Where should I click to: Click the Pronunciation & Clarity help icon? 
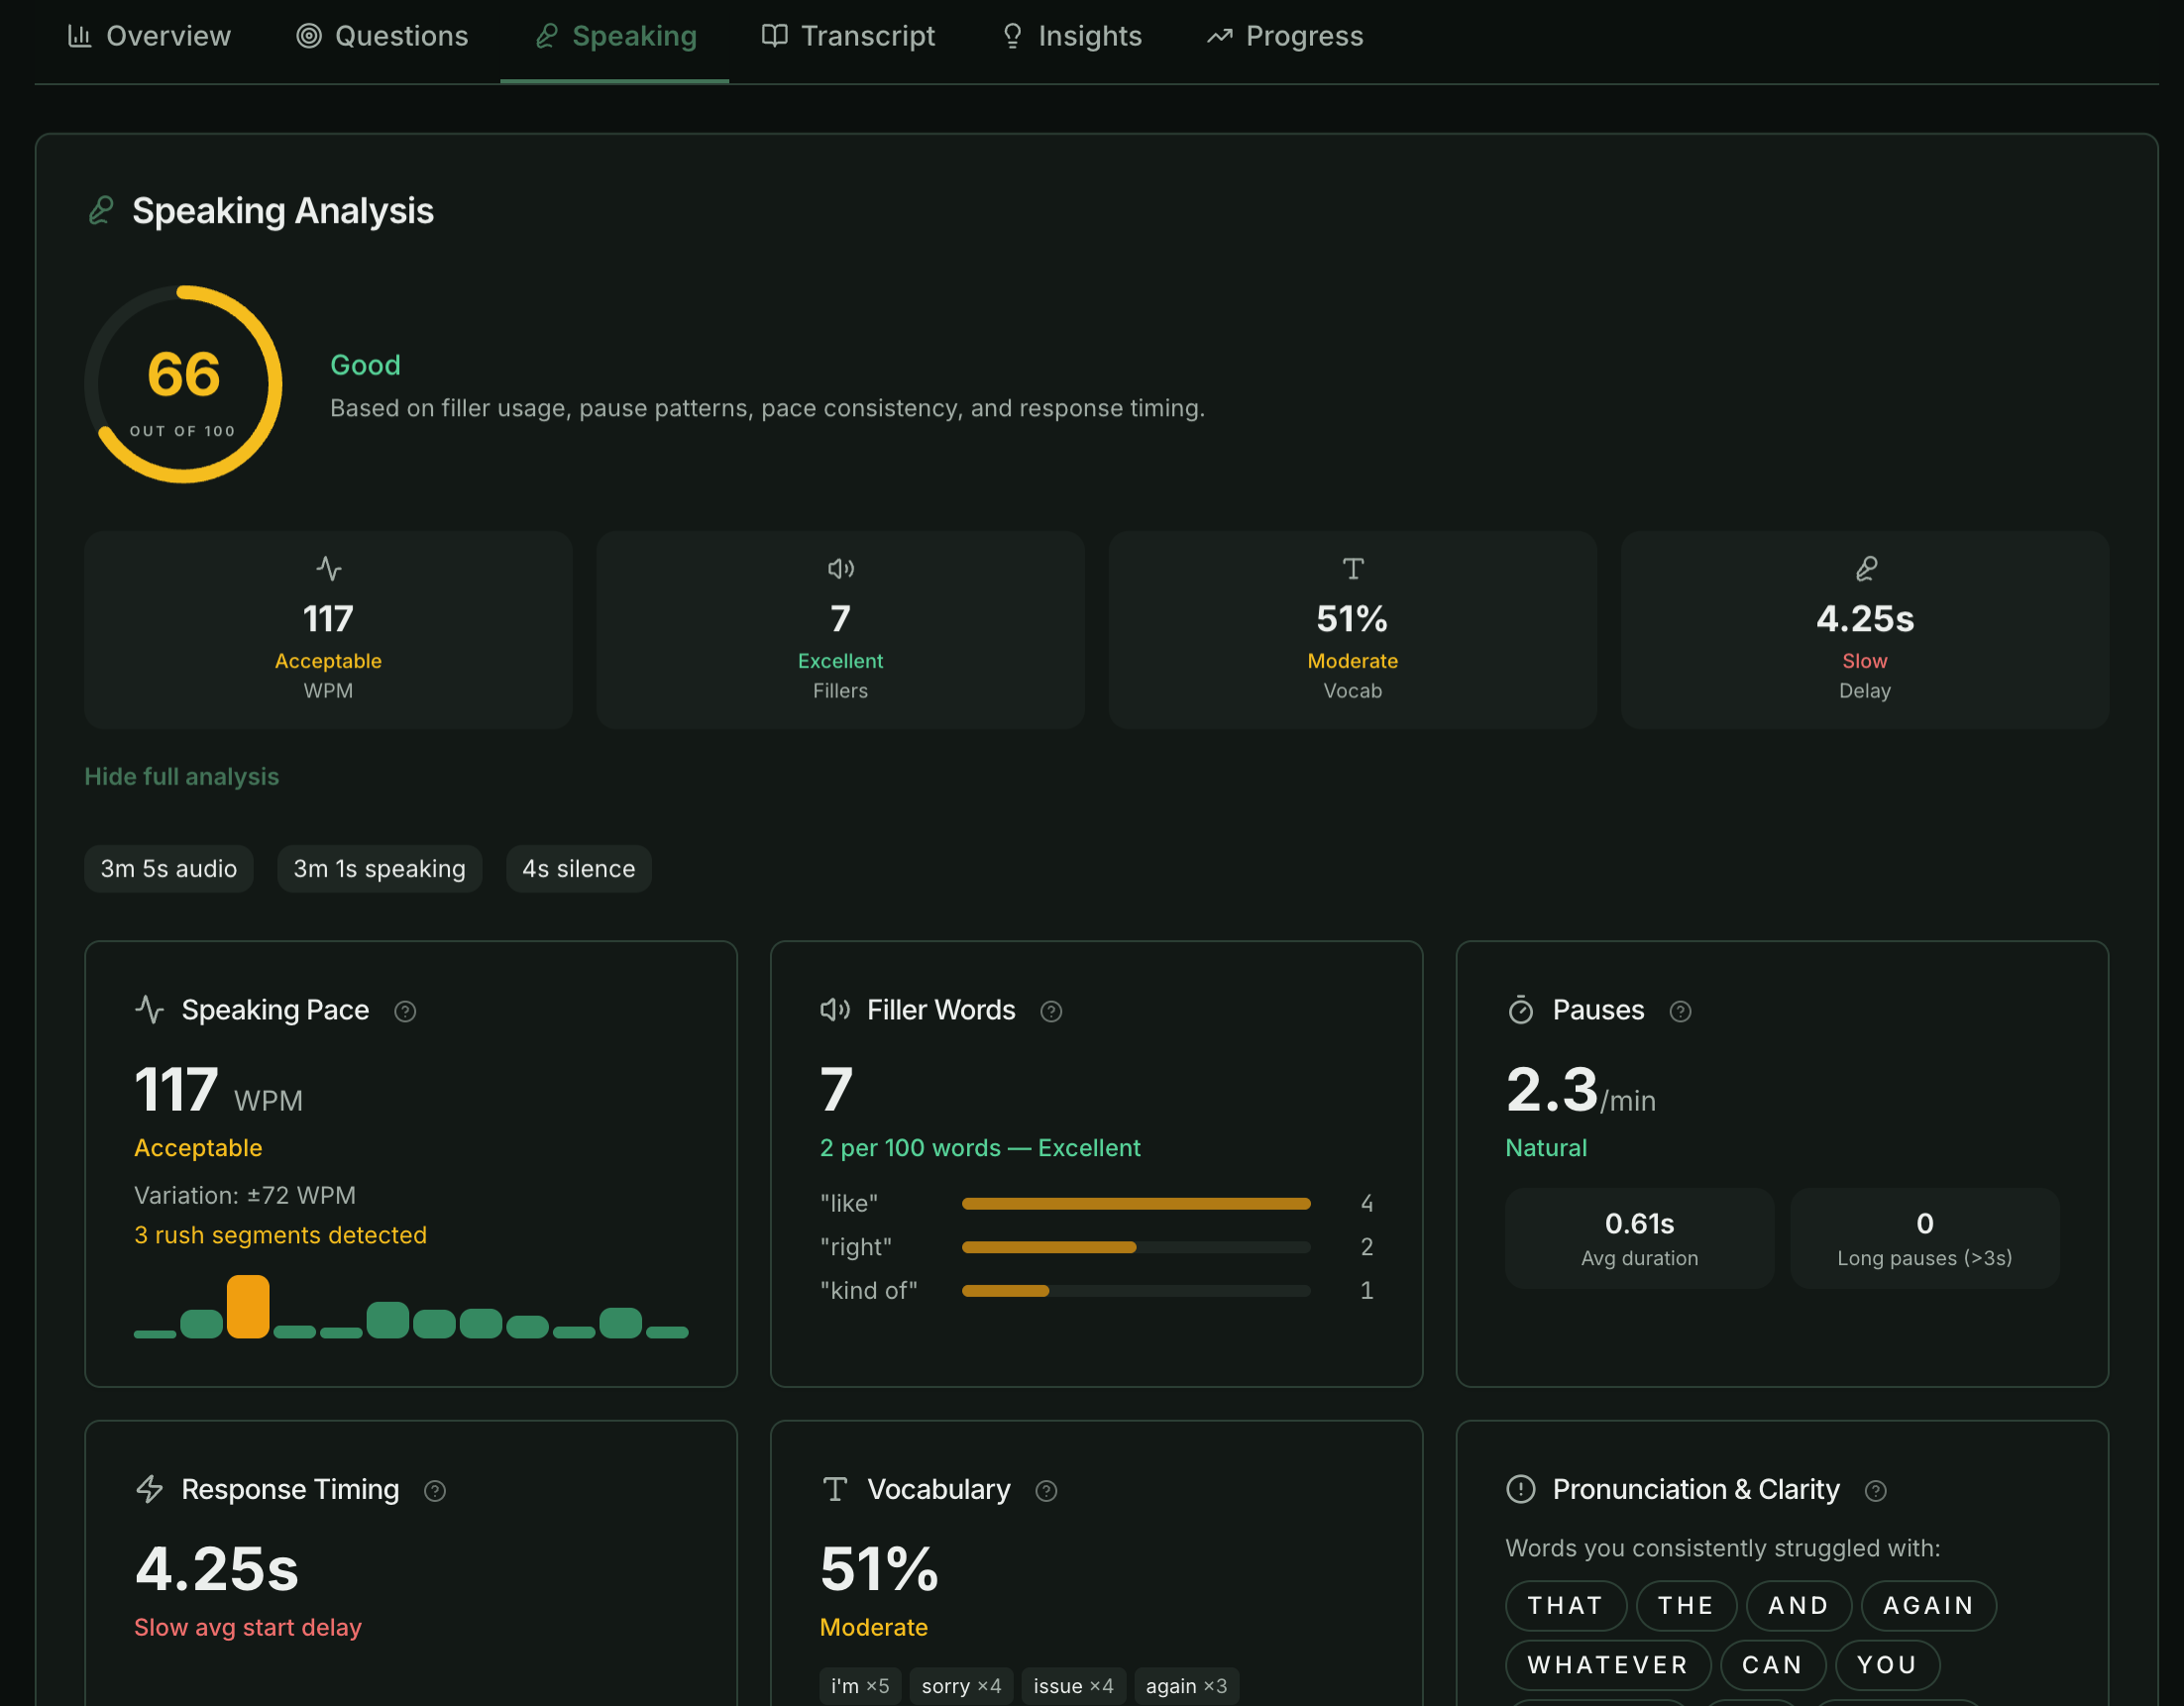[1876, 1491]
